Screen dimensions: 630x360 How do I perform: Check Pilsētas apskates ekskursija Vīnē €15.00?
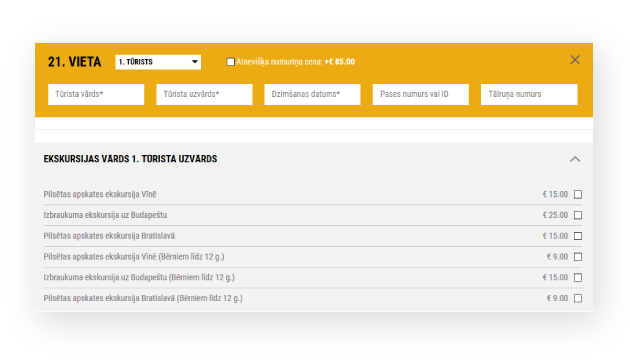(578, 194)
